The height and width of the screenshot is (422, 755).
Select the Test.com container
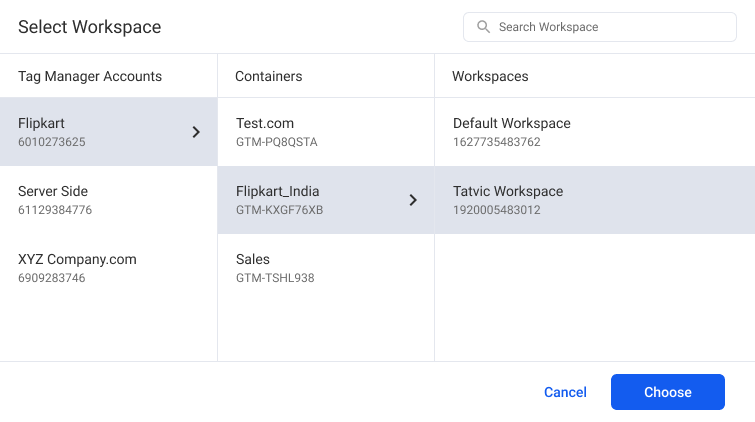(326, 132)
